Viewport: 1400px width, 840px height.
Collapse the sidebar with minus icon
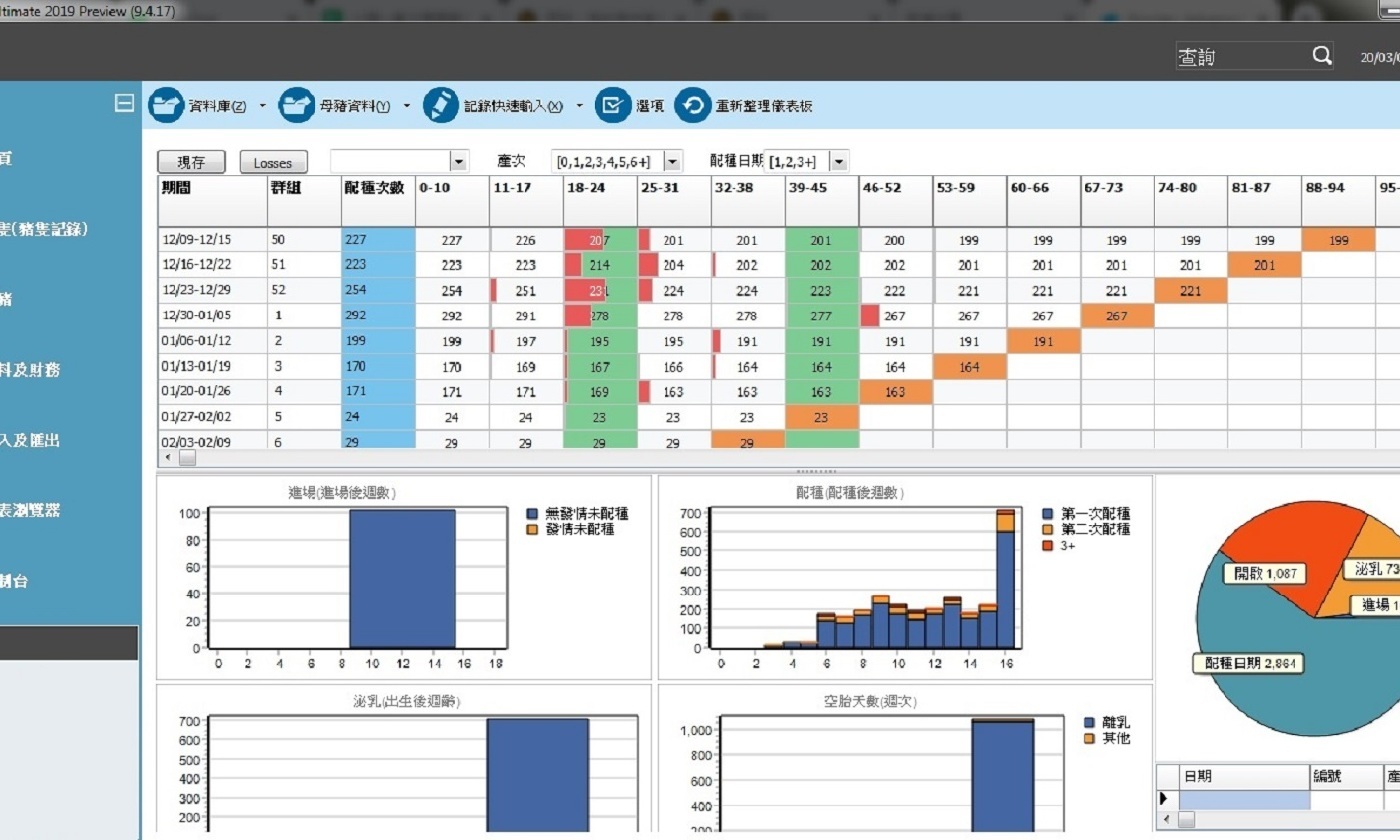click(x=124, y=102)
